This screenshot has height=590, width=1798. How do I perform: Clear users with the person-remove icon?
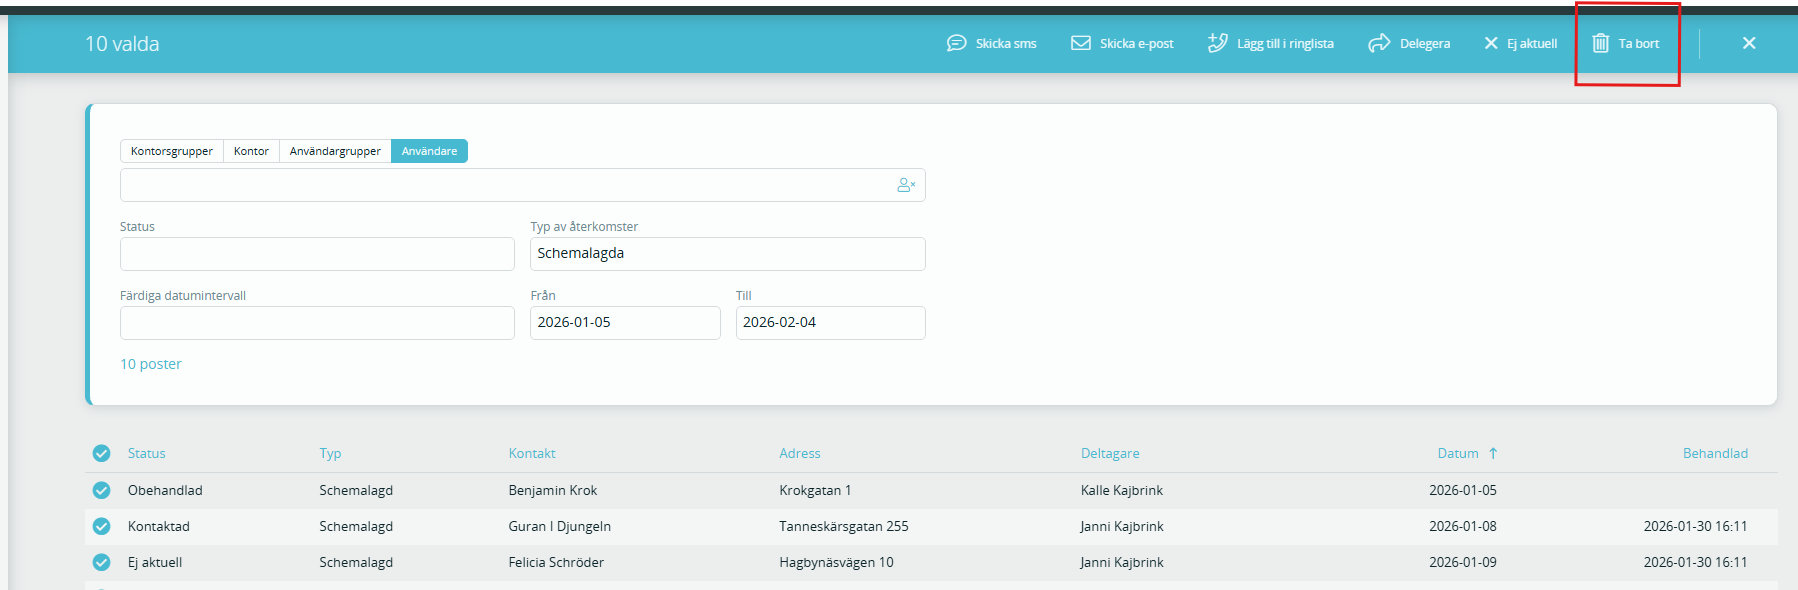click(x=906, y=185)
